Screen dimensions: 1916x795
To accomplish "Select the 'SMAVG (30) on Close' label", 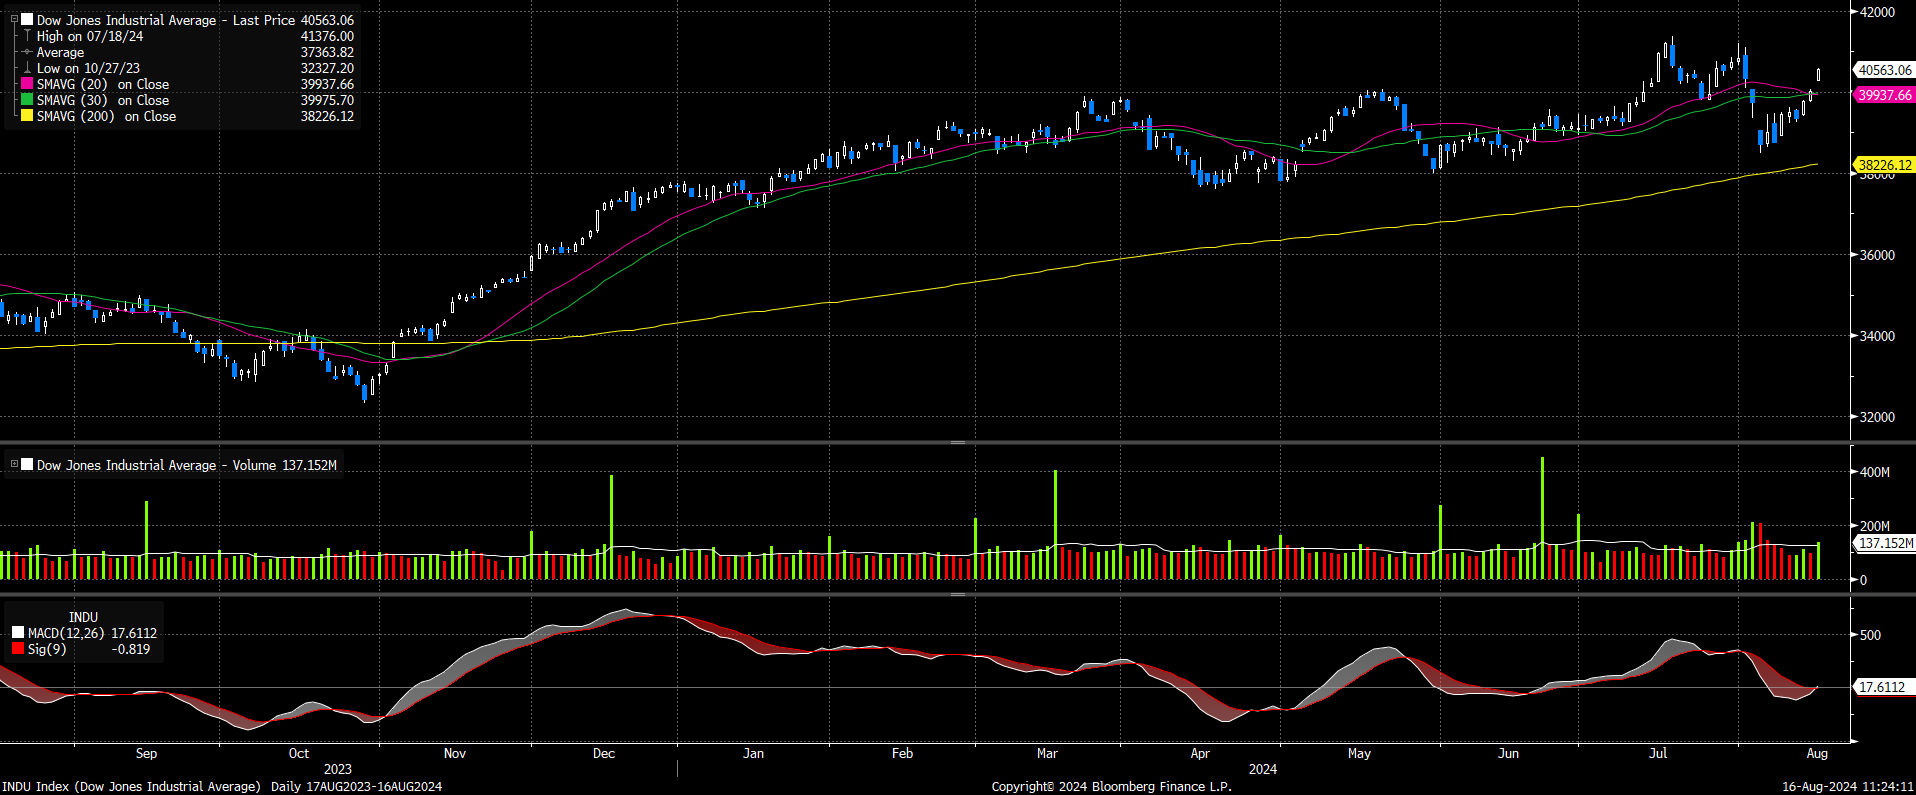I will 103,100.
